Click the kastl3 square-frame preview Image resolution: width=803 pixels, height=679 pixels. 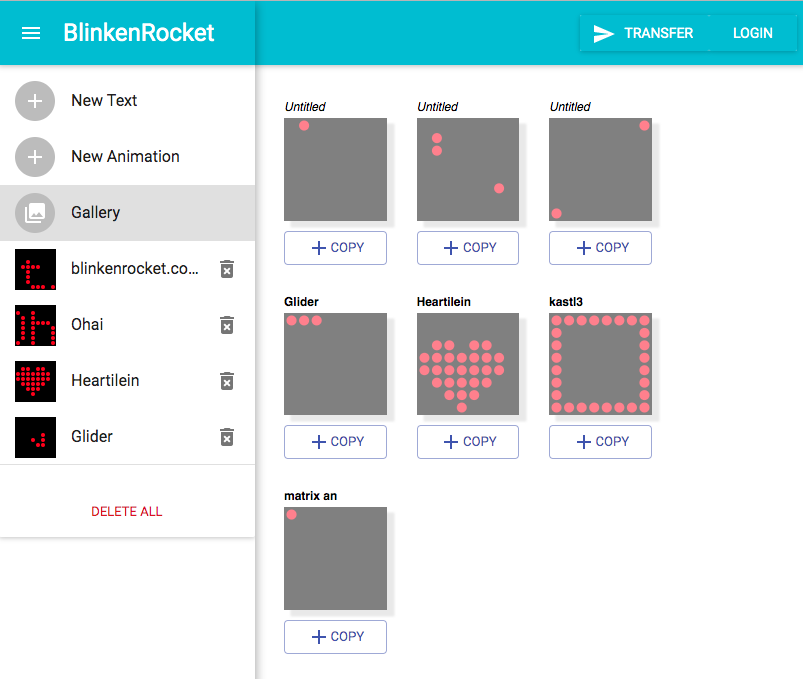pos(600,364)
